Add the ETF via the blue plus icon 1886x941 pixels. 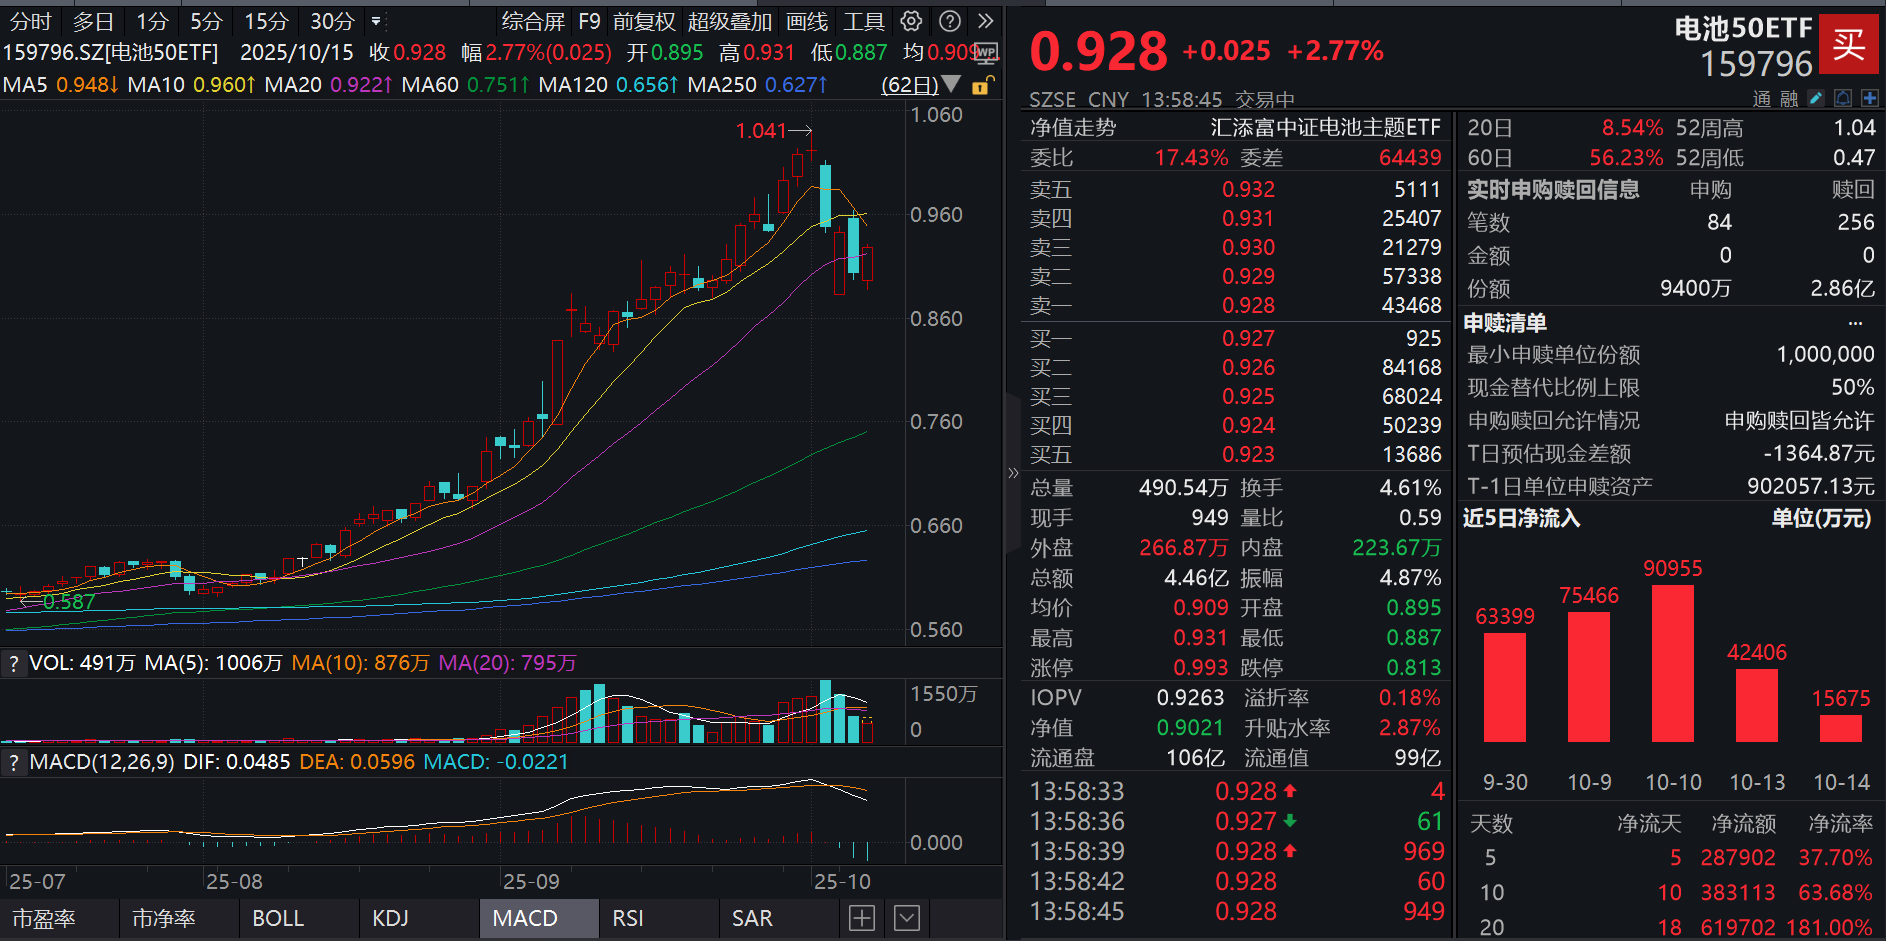[1868, 98]
